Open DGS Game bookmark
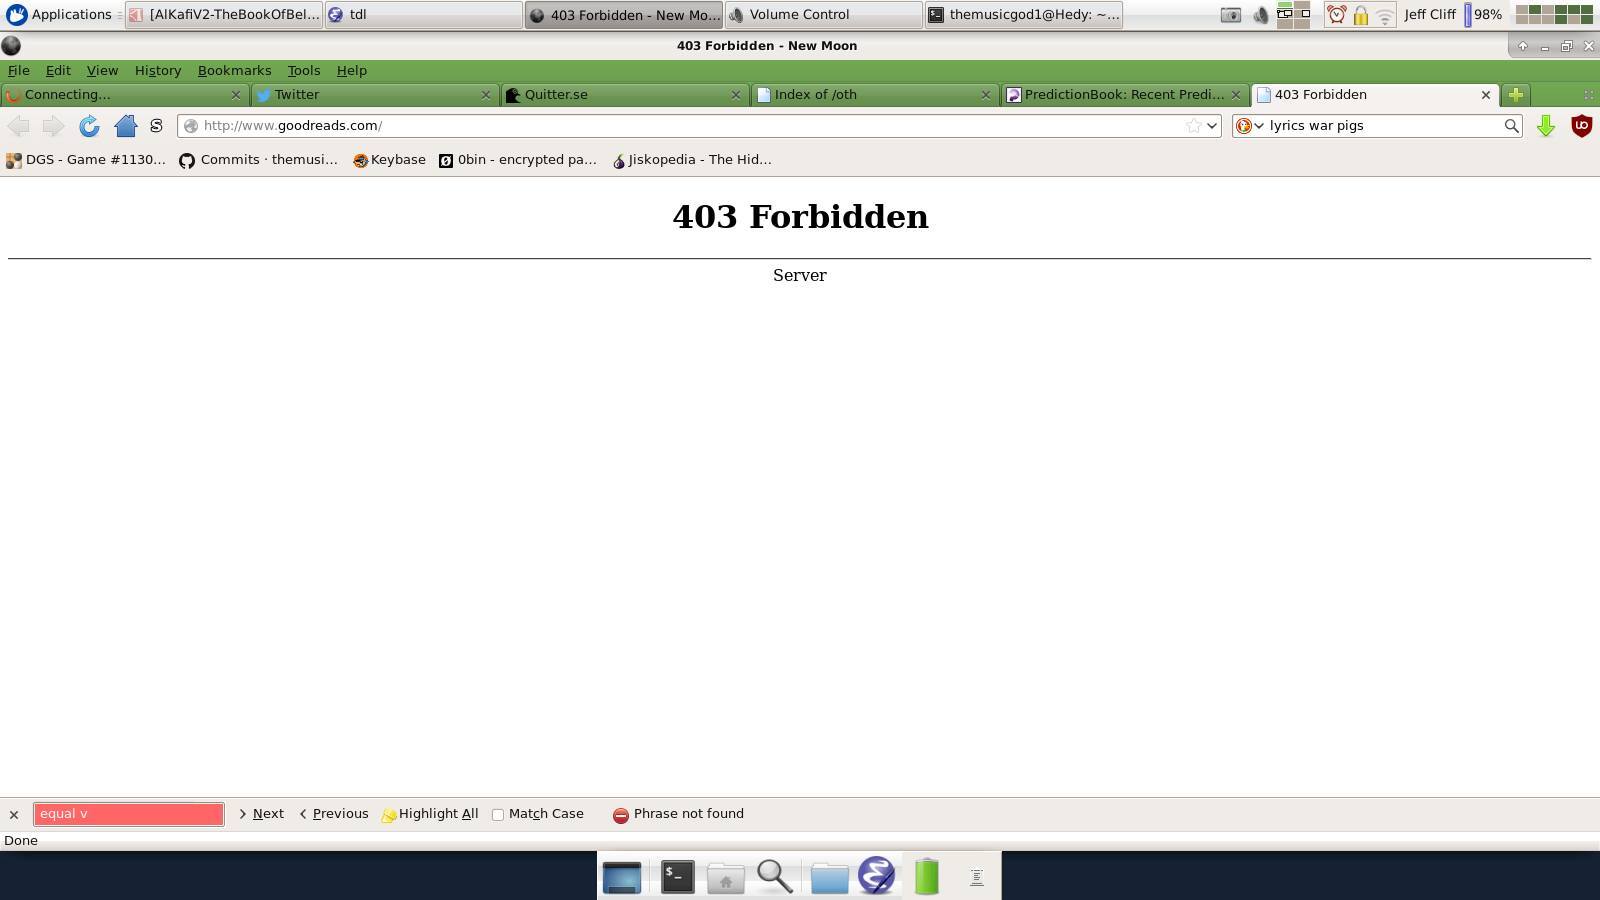 tap(86, 160)
